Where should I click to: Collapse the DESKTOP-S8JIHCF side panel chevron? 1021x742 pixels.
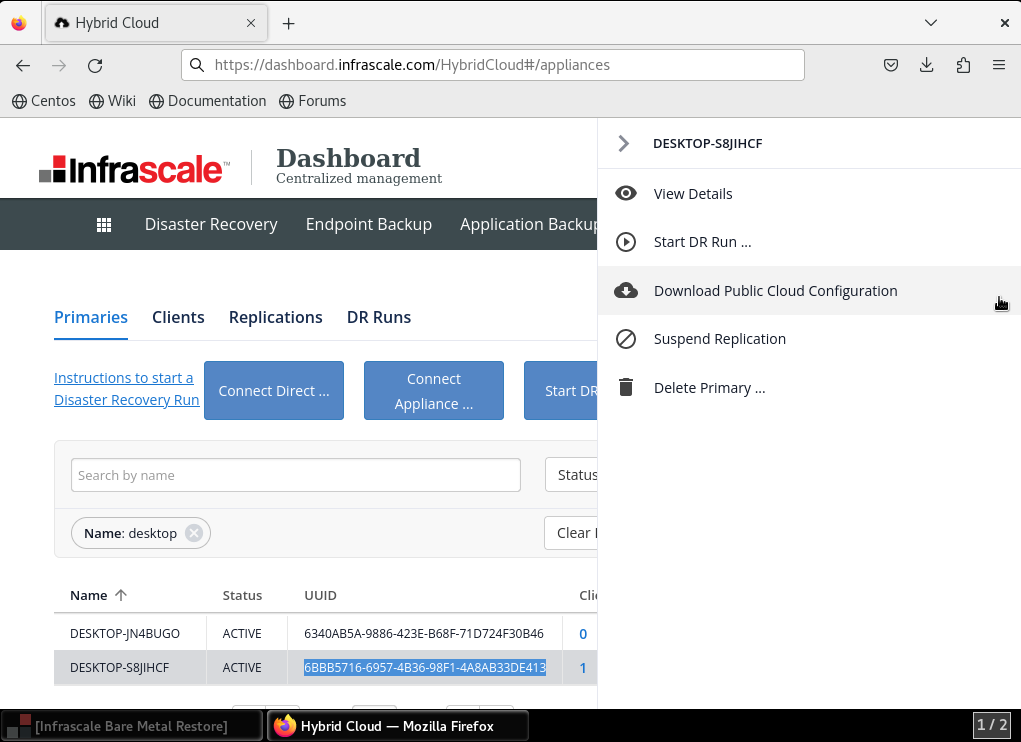(x=624, y=144)
